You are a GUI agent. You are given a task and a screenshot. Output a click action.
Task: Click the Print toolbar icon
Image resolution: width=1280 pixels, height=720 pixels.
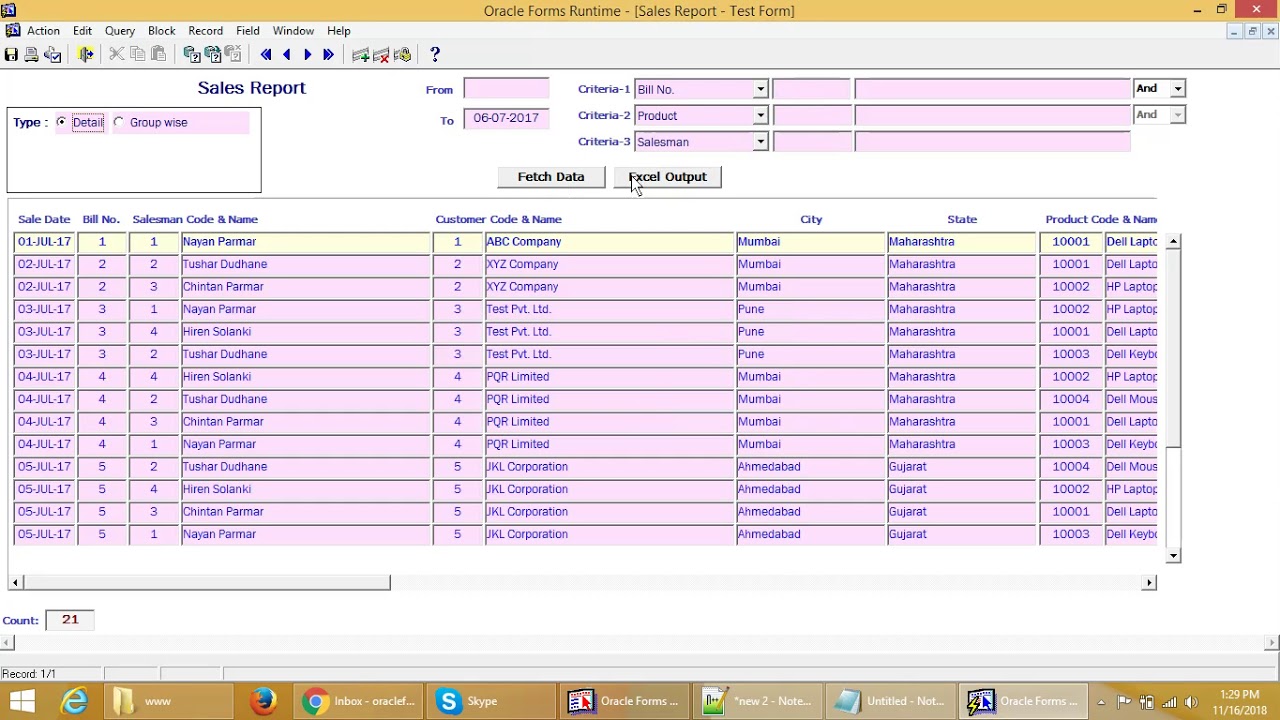[x=31, y=55]
